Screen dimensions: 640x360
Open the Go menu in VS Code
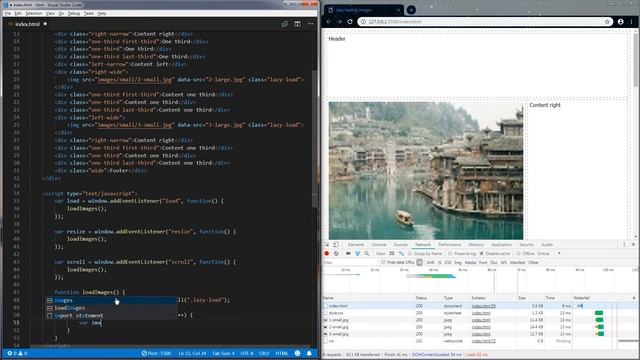point(61,13)
